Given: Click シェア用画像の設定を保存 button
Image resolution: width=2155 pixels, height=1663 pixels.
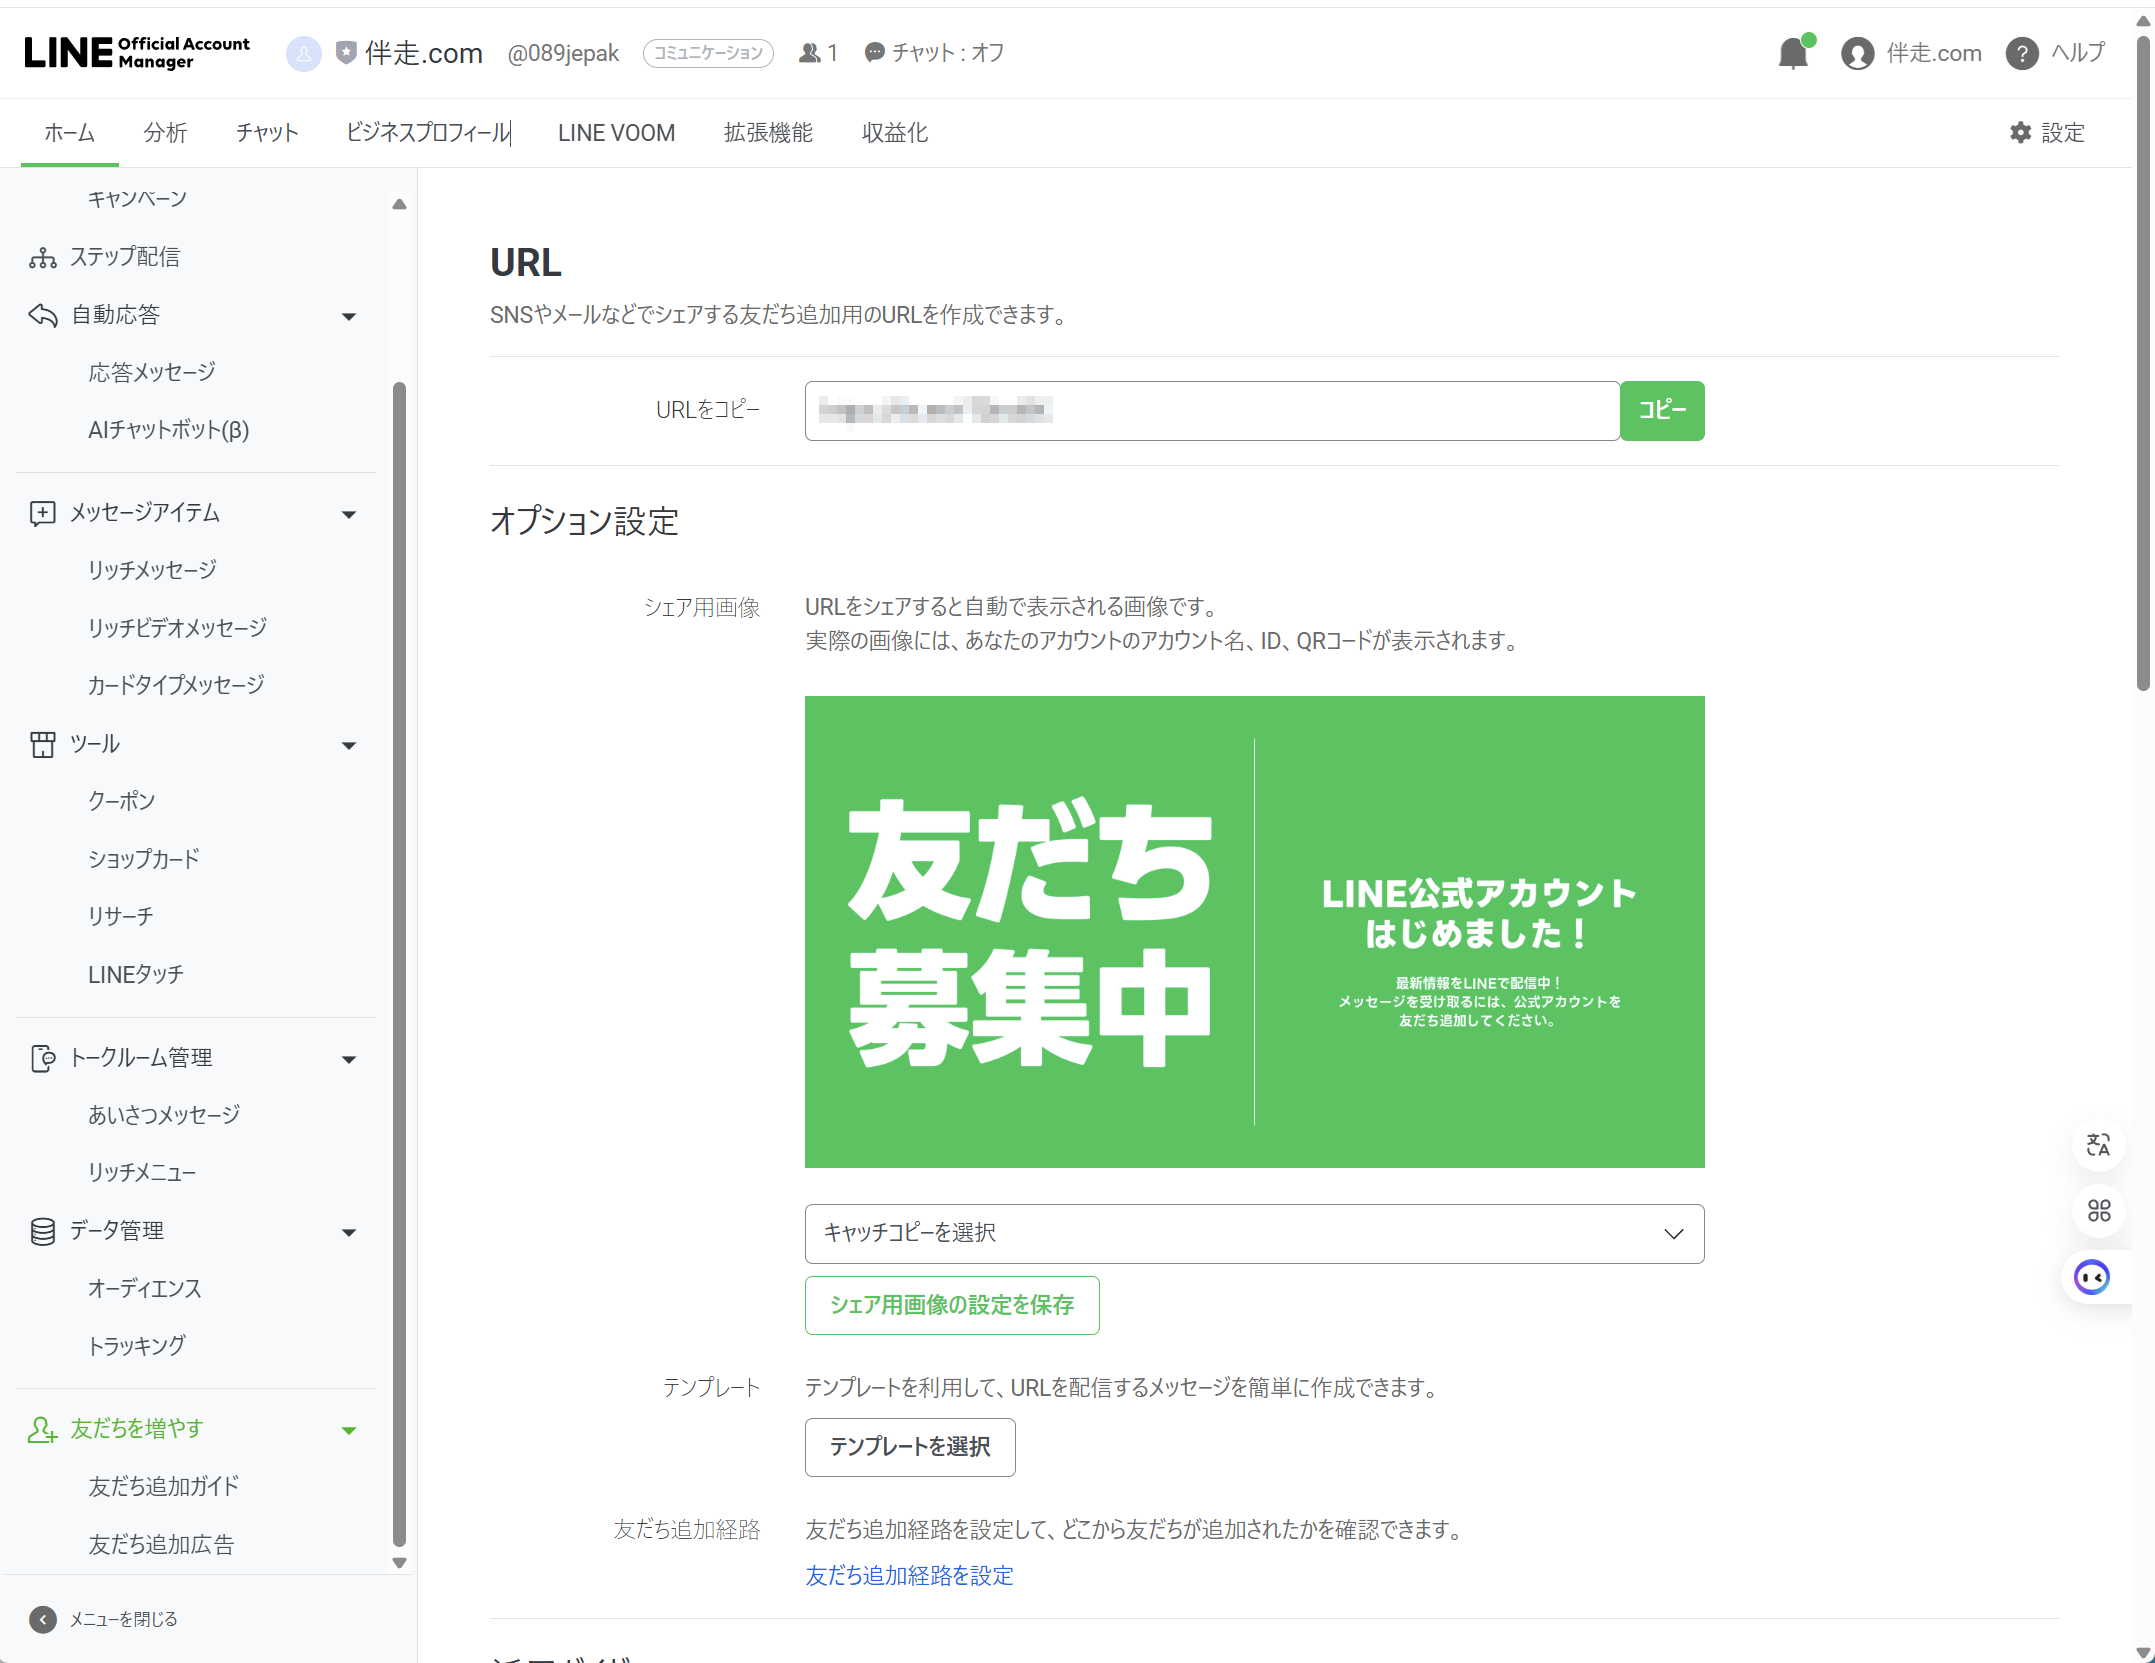Looking at the screenshot, I should [x=952, y=1305].
